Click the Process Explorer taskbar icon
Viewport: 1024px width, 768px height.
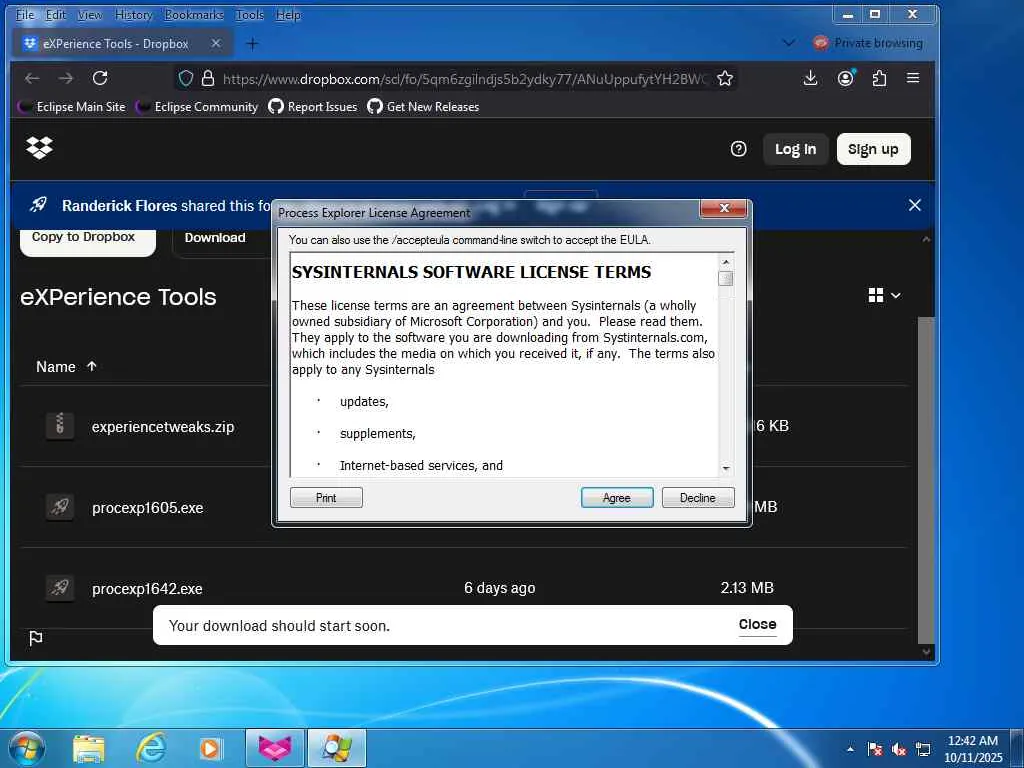coord(336,748)
